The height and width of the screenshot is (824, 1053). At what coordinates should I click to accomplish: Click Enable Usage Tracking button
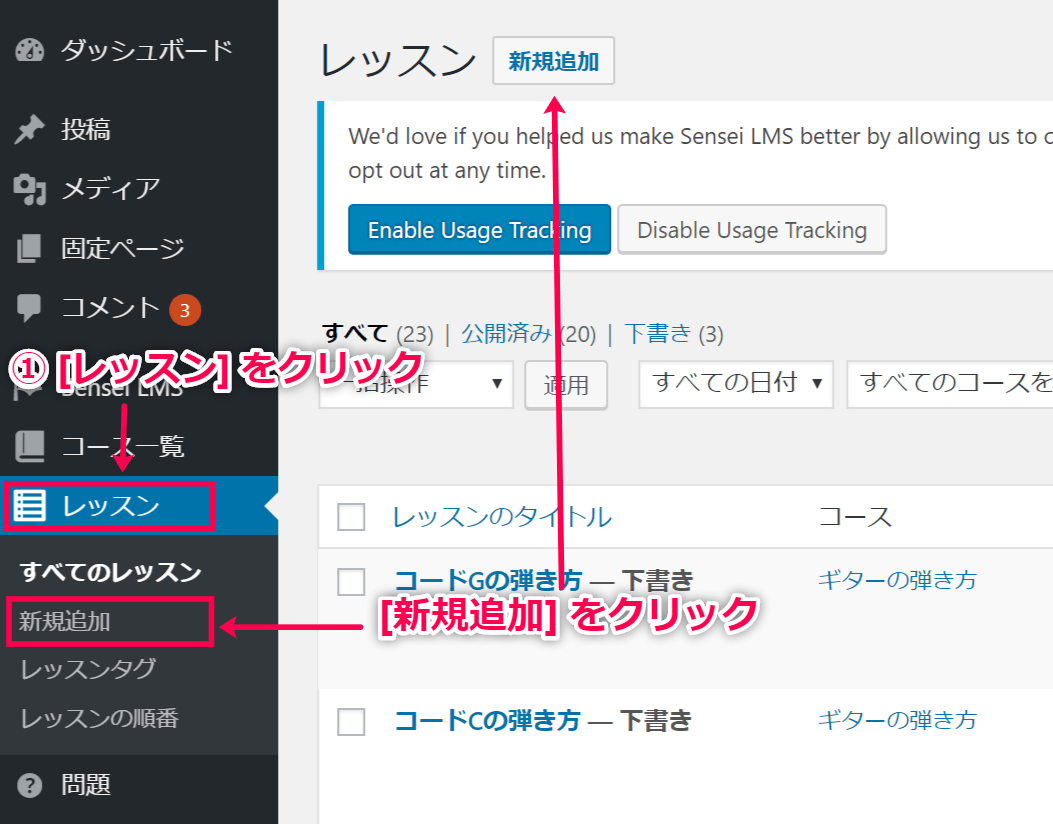click(x=479, y=230)
